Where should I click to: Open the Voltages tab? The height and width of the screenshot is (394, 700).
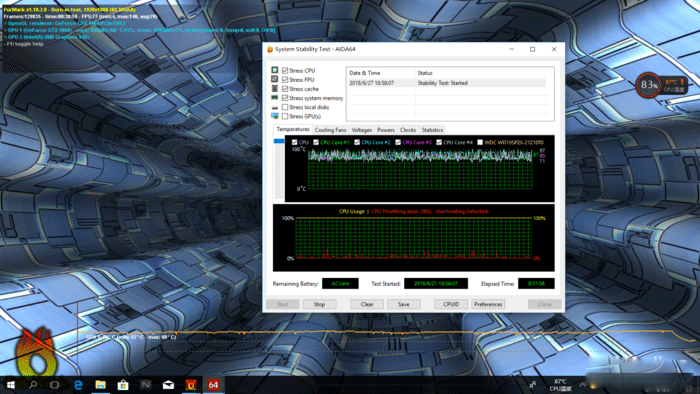pyautogui.click(x=362, y=130)
